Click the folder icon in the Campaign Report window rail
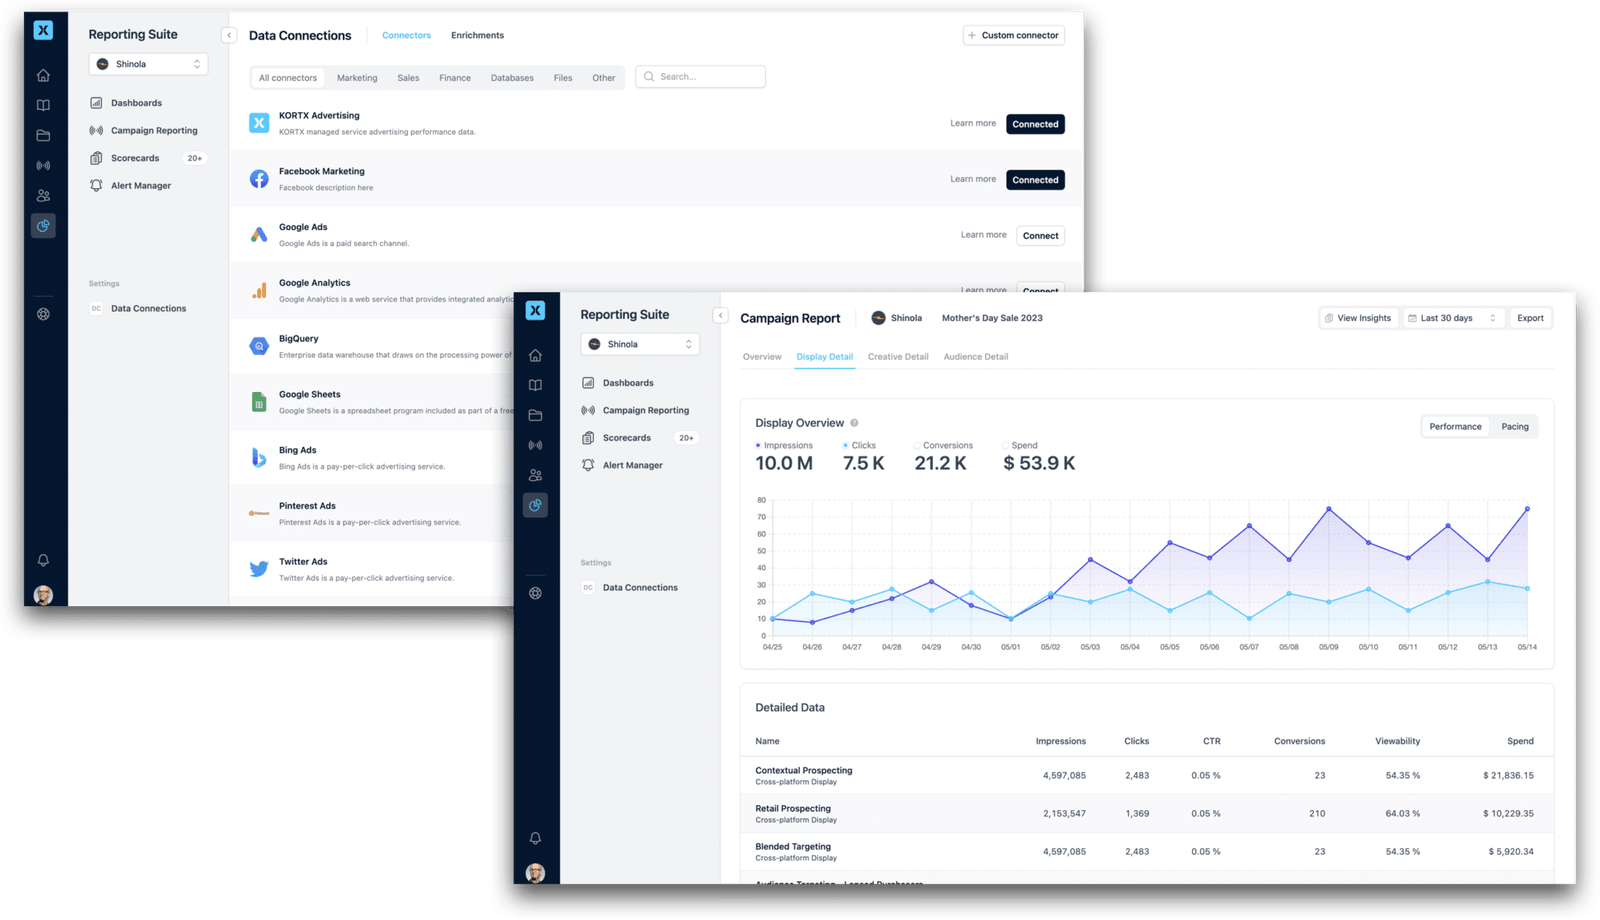 pos(535,415)
